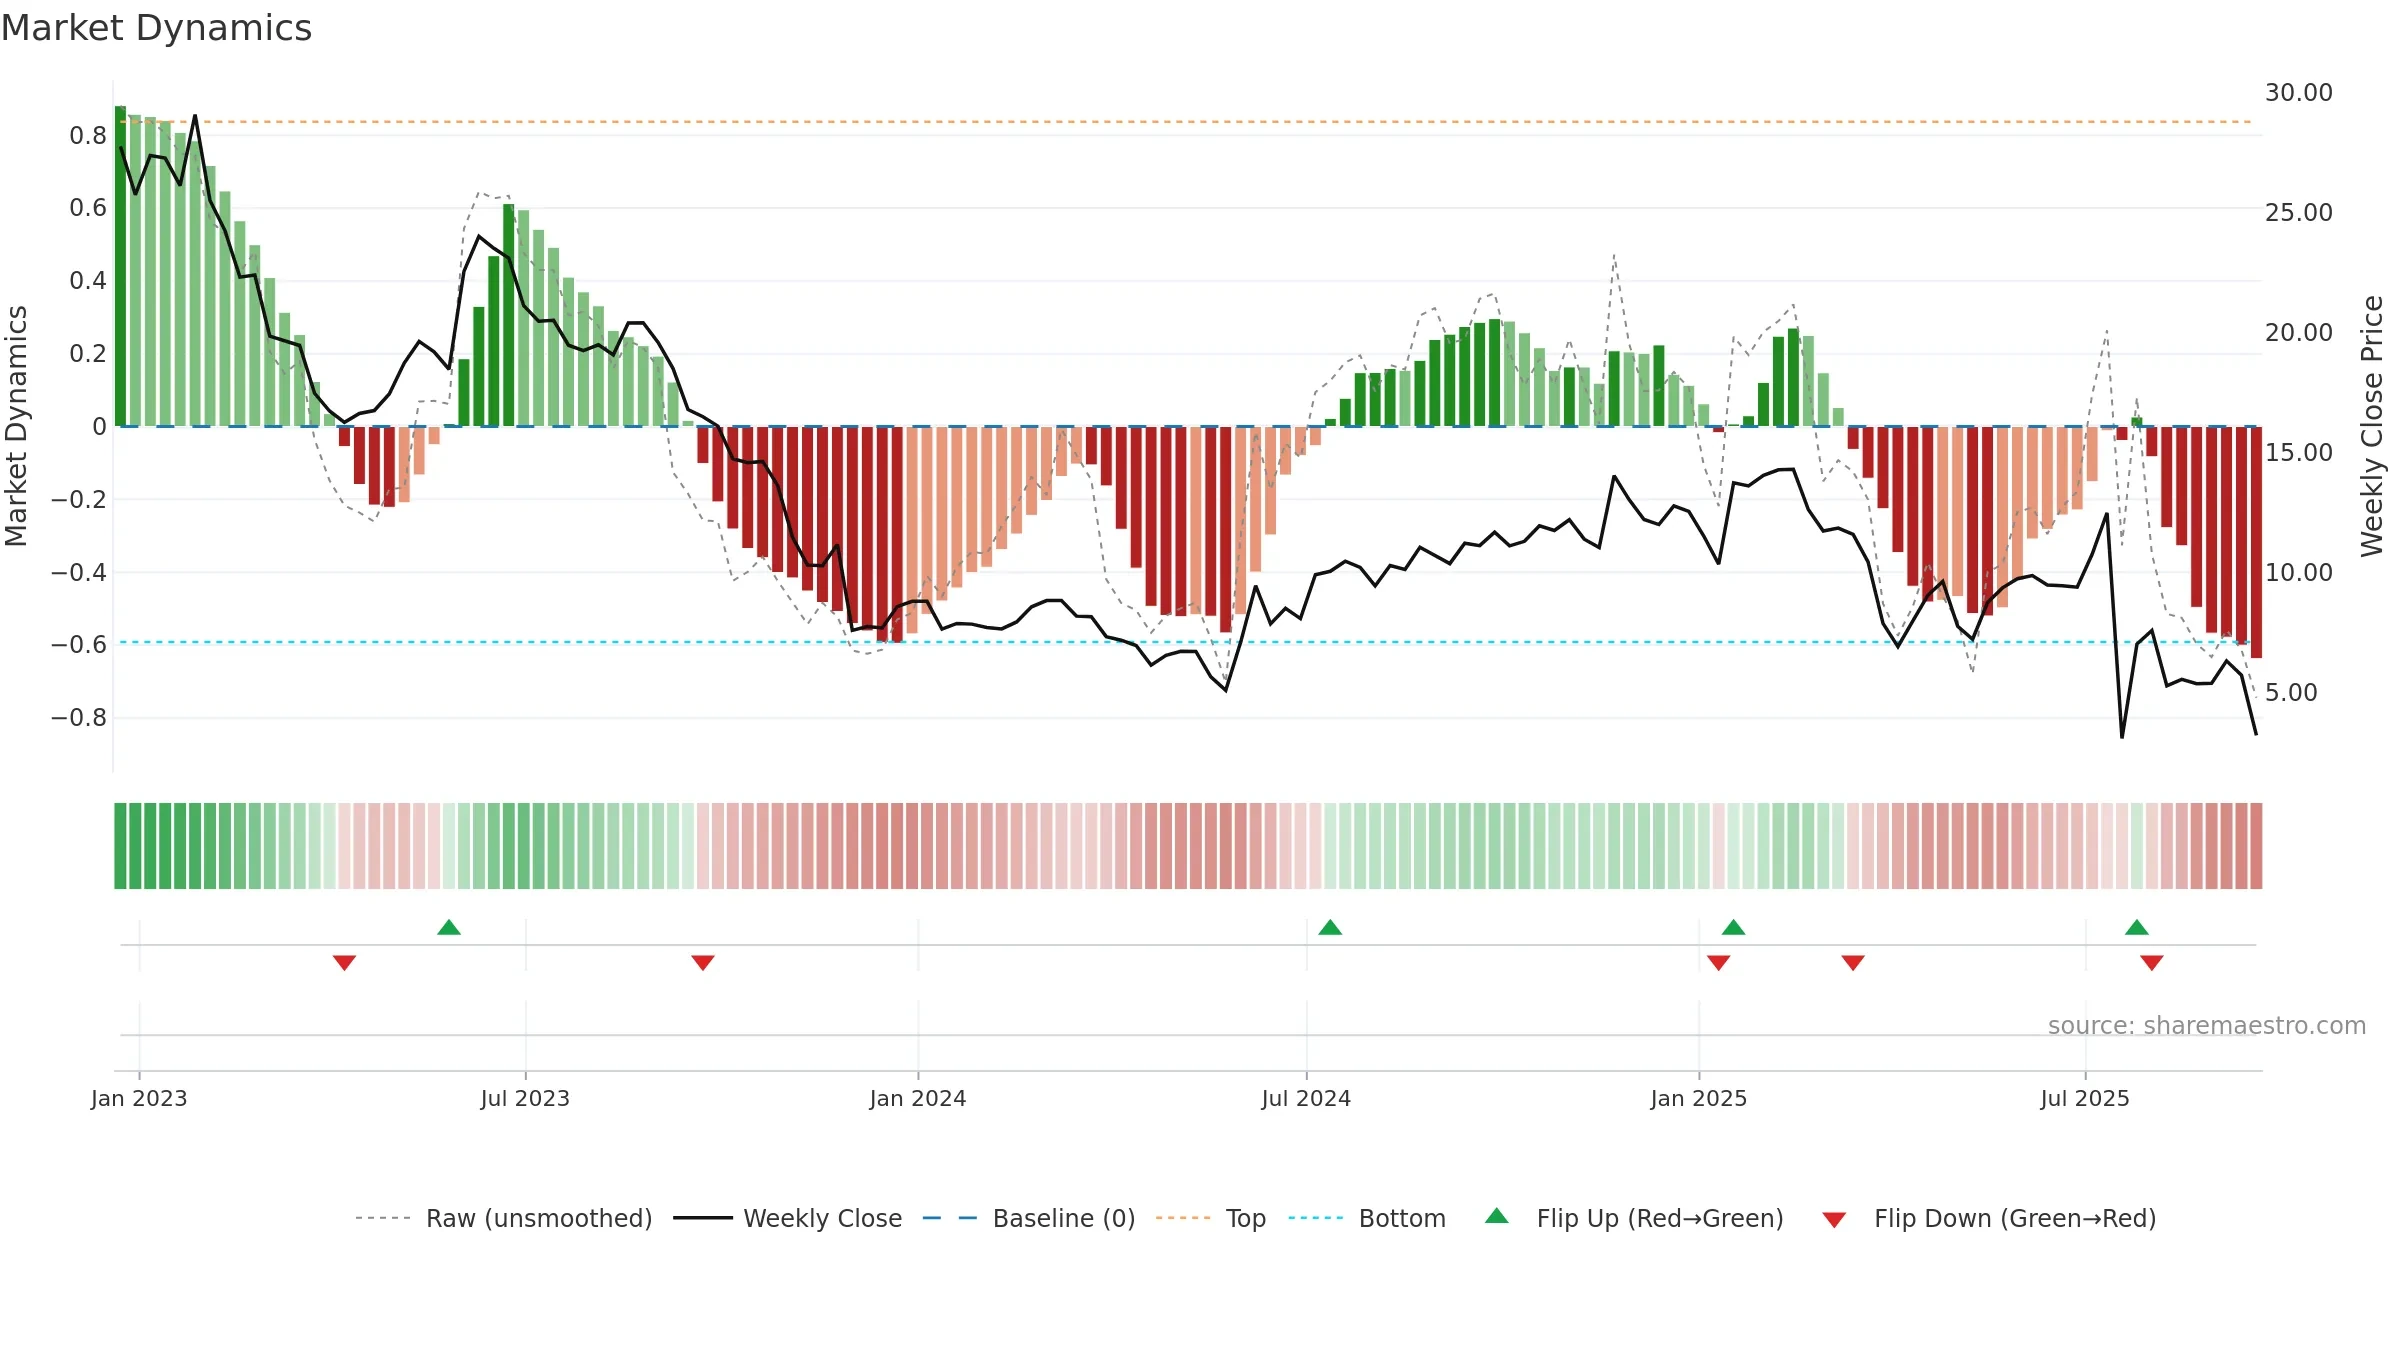Viewport: 2400px width, 1350px height.
Task: Click the green Flip Up triangle icon in legend
Action: (1497, 1216)
